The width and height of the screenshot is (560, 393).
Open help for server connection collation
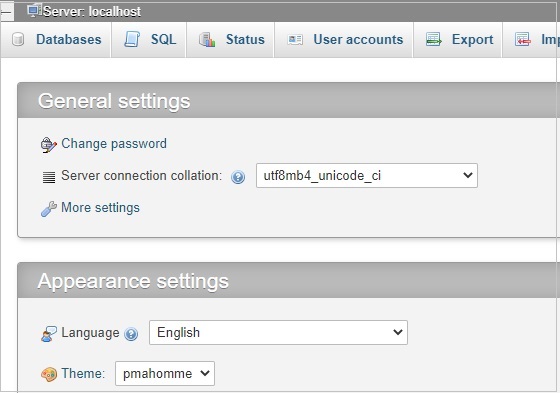238,177
